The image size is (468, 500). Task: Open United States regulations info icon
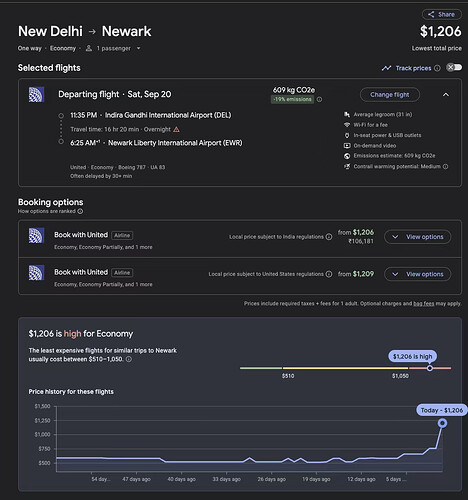point(329,274)
